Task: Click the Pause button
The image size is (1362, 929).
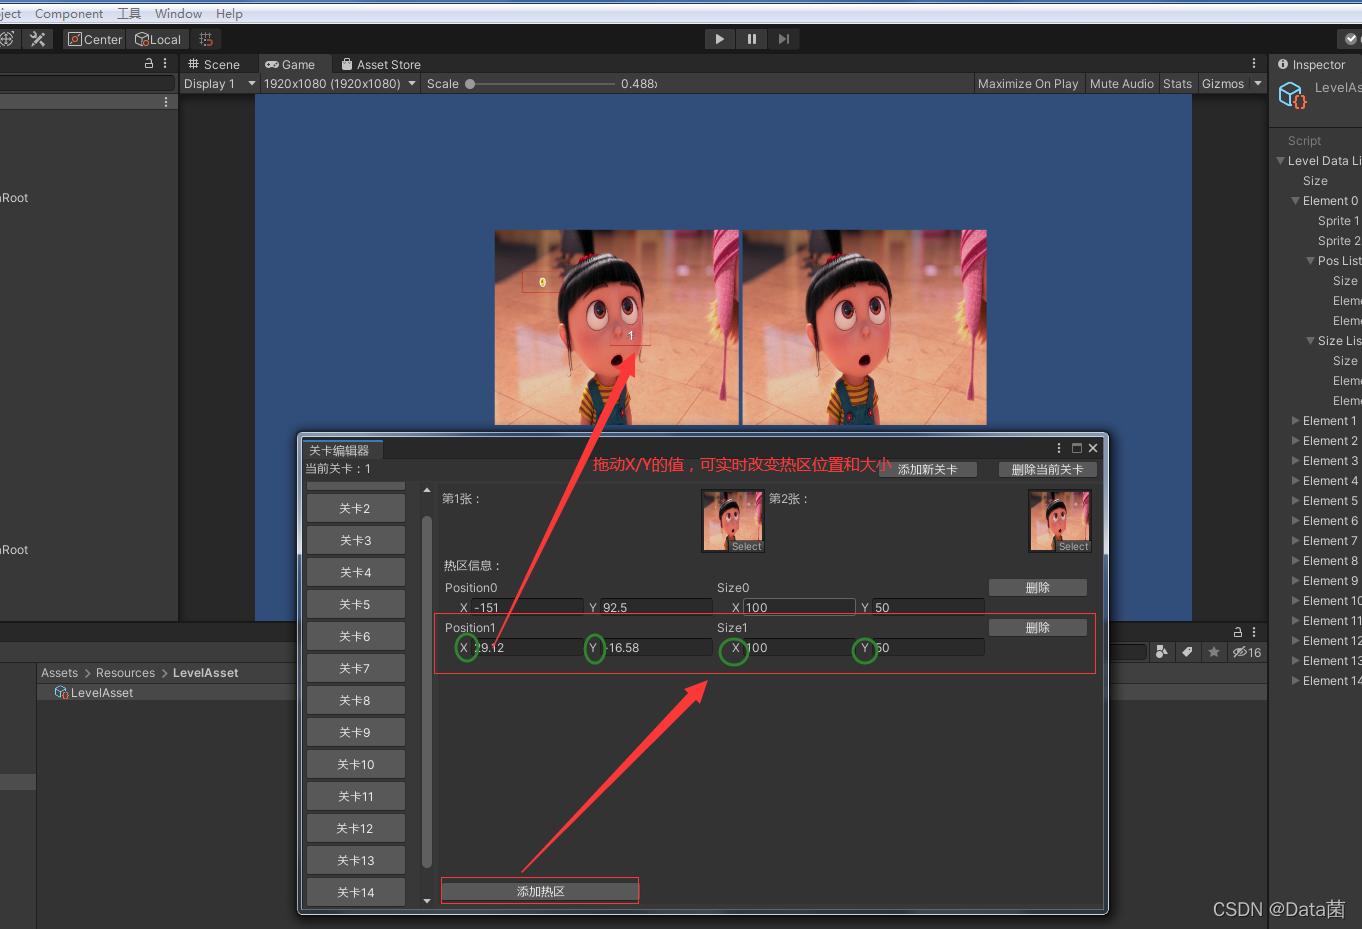Action: pos(751,39)
